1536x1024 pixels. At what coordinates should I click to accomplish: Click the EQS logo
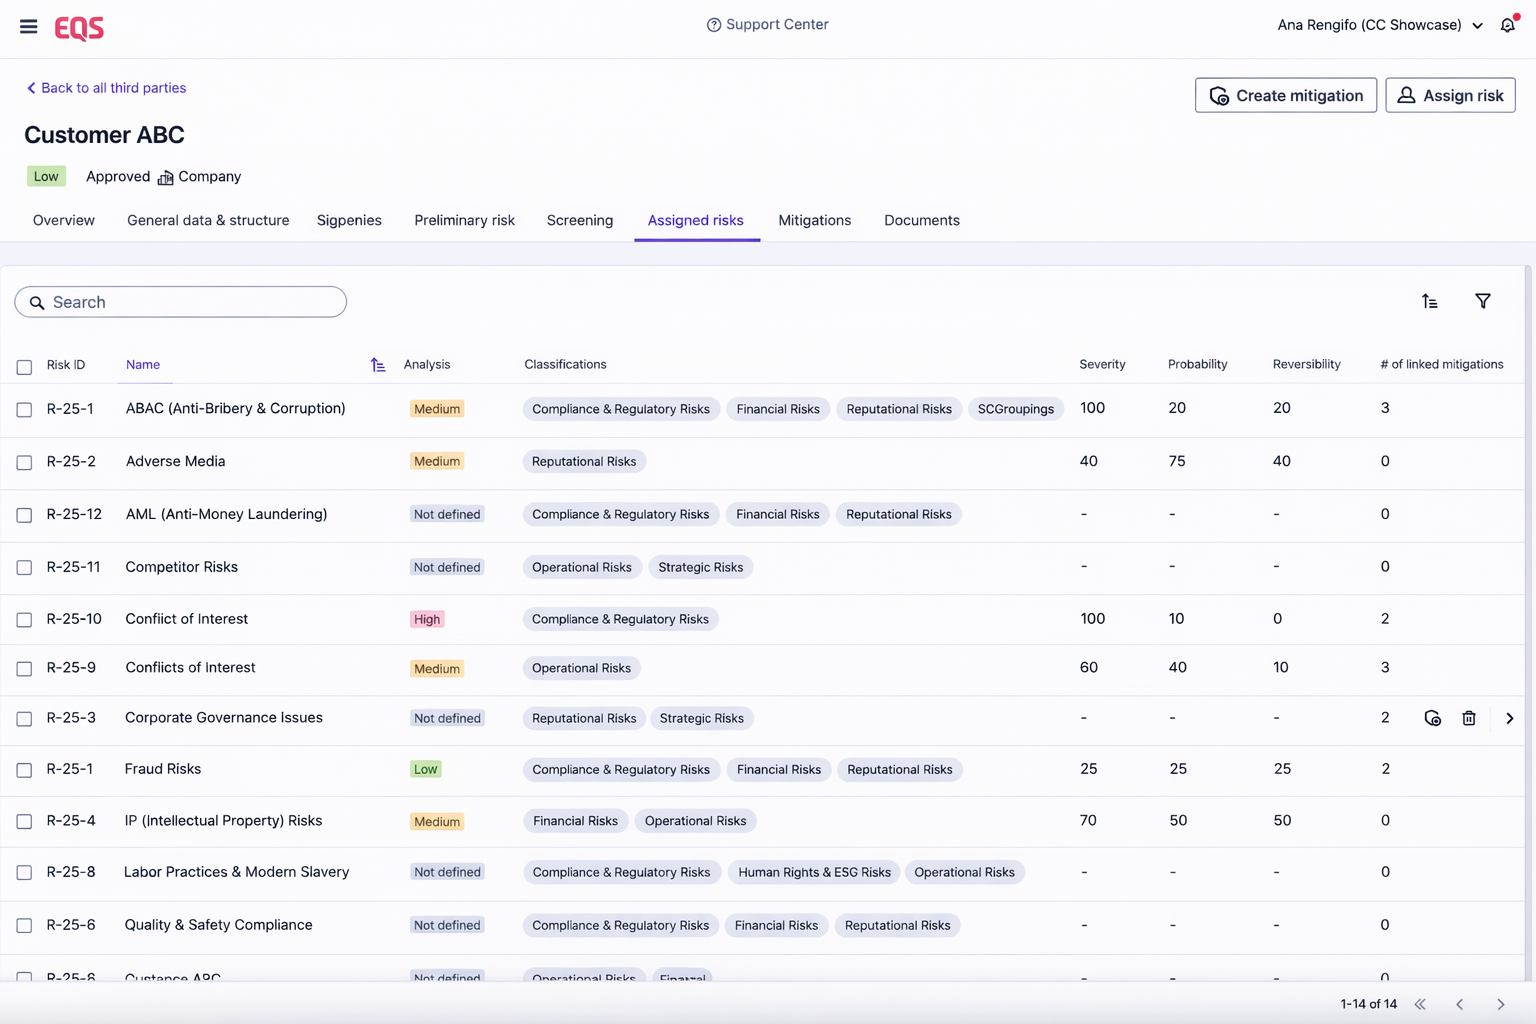click(79, 28)
